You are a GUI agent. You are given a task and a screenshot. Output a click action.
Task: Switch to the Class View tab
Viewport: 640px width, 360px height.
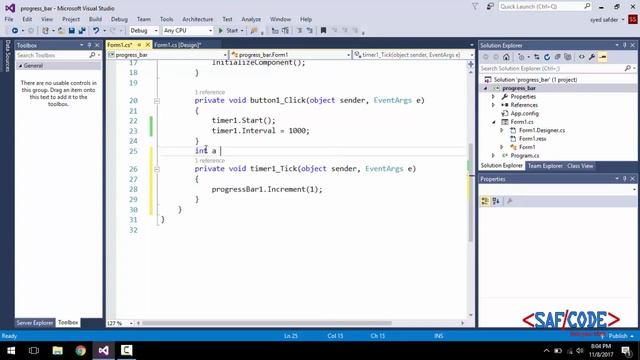coord(580,166)
